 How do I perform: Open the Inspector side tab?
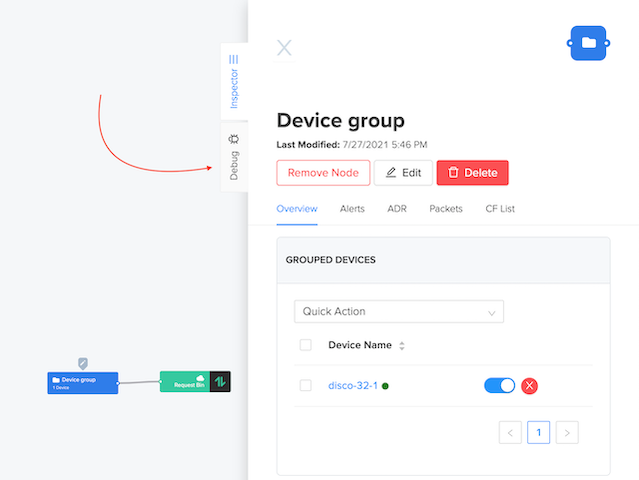[x=233, y=80]
